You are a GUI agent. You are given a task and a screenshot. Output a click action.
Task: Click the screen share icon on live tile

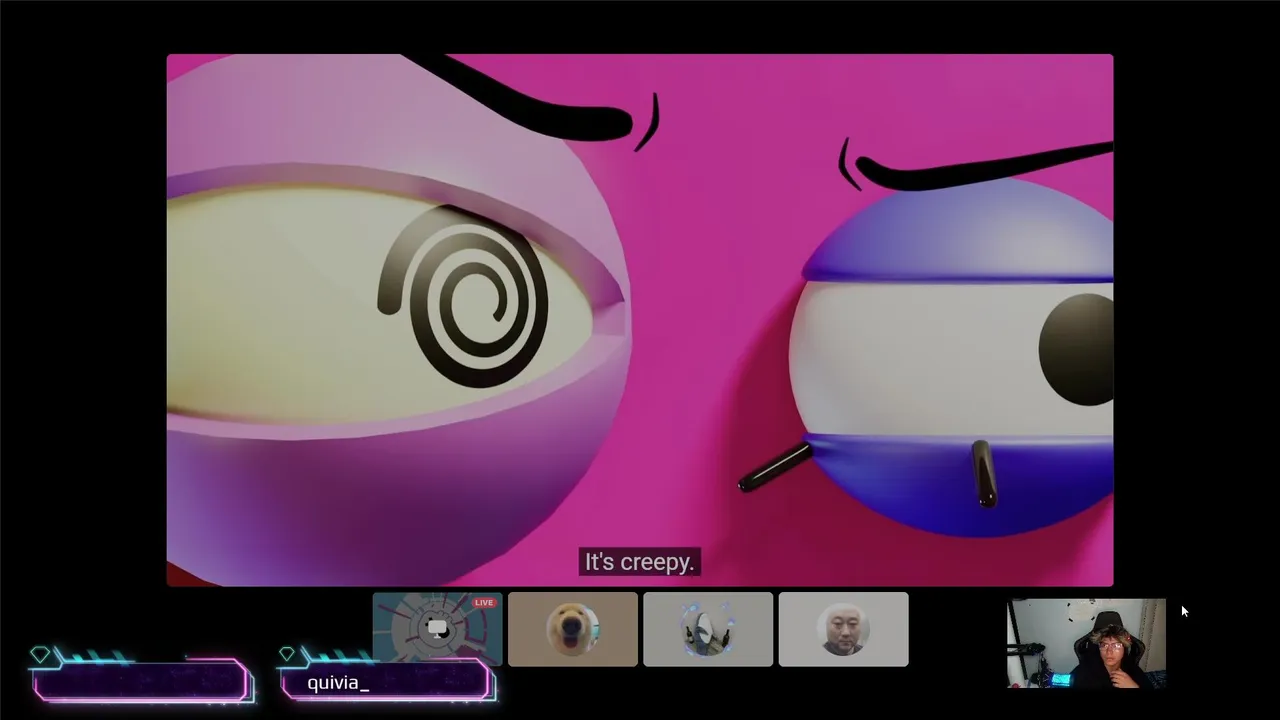(437, 628)
